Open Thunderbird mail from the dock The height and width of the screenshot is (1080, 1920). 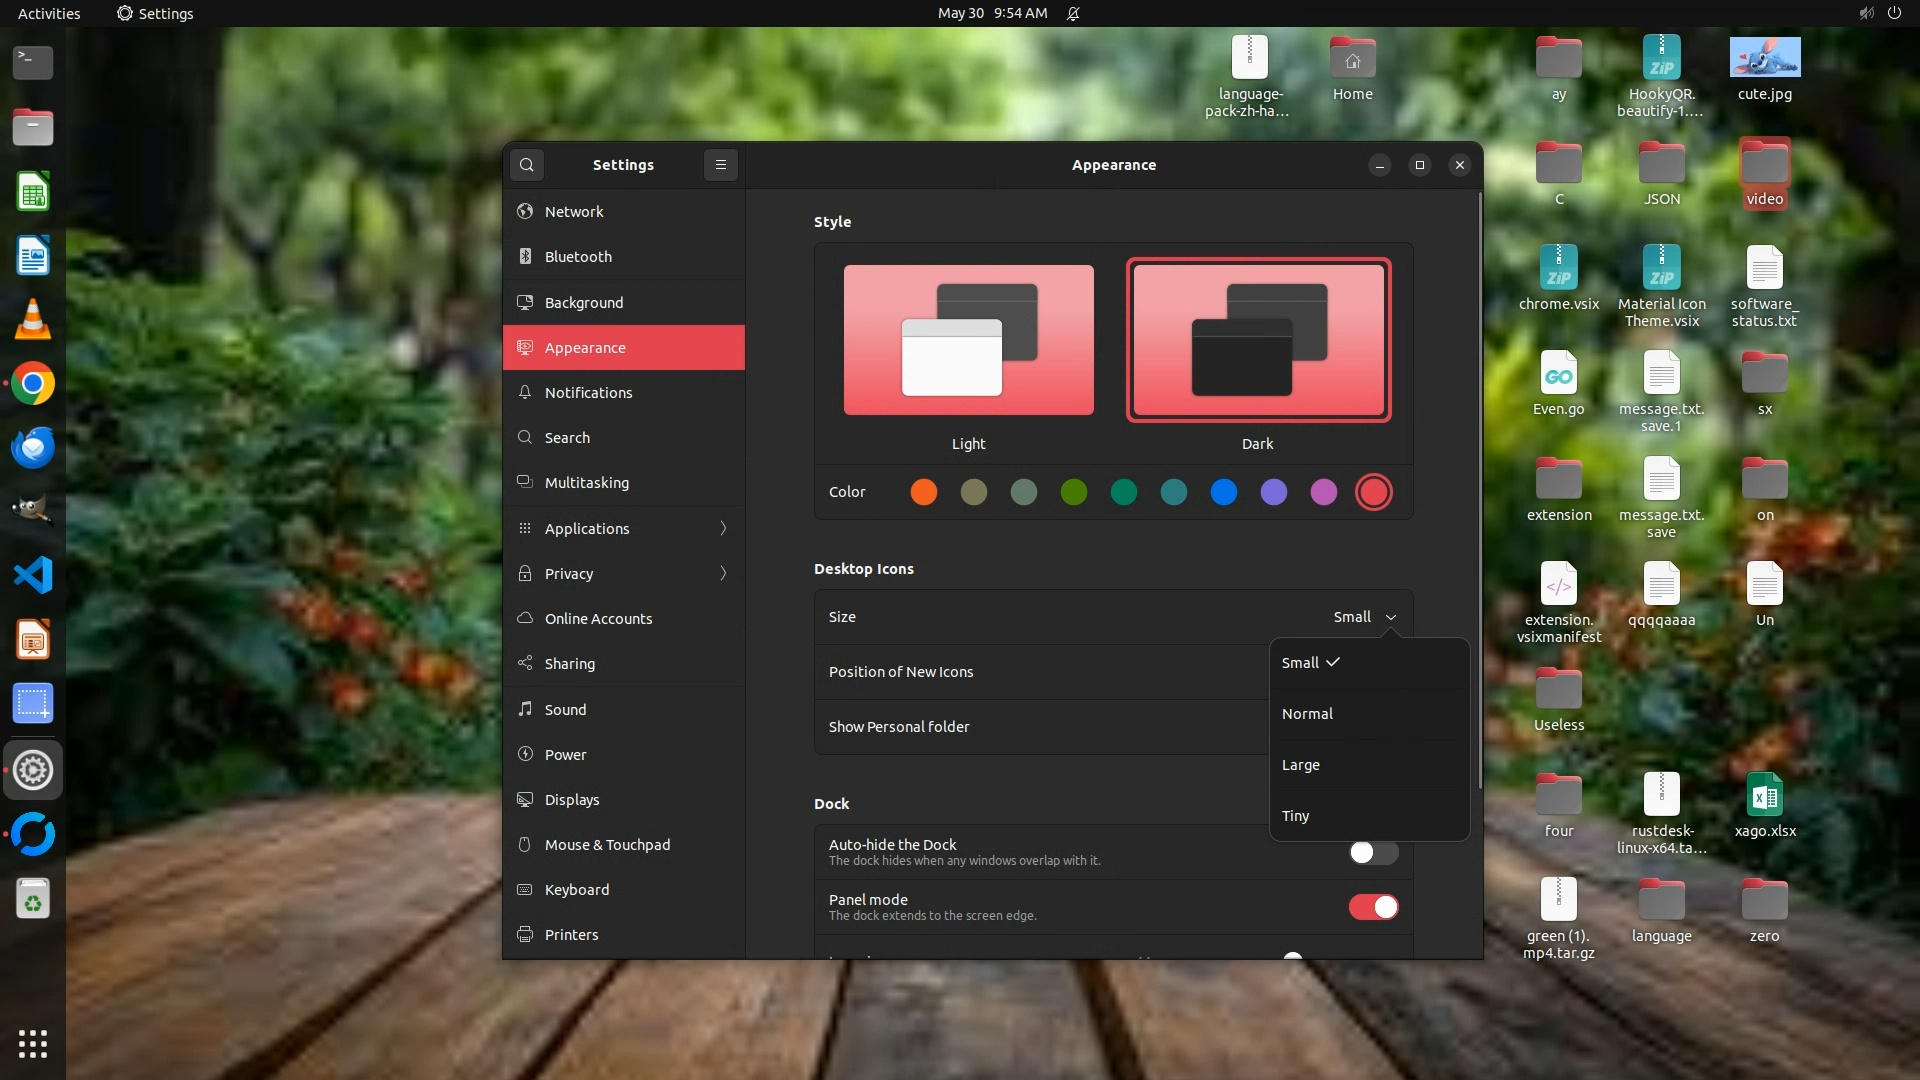click(33, 448)
